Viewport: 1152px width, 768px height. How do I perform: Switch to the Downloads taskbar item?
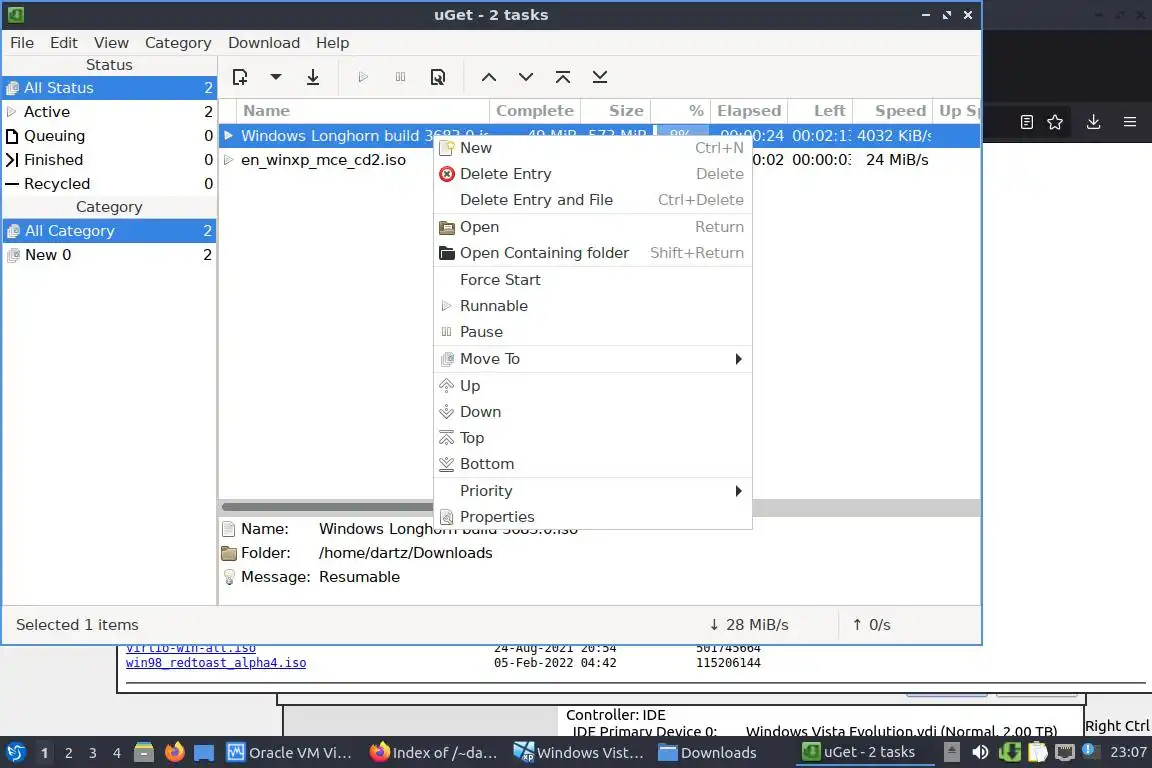[709, 753]
